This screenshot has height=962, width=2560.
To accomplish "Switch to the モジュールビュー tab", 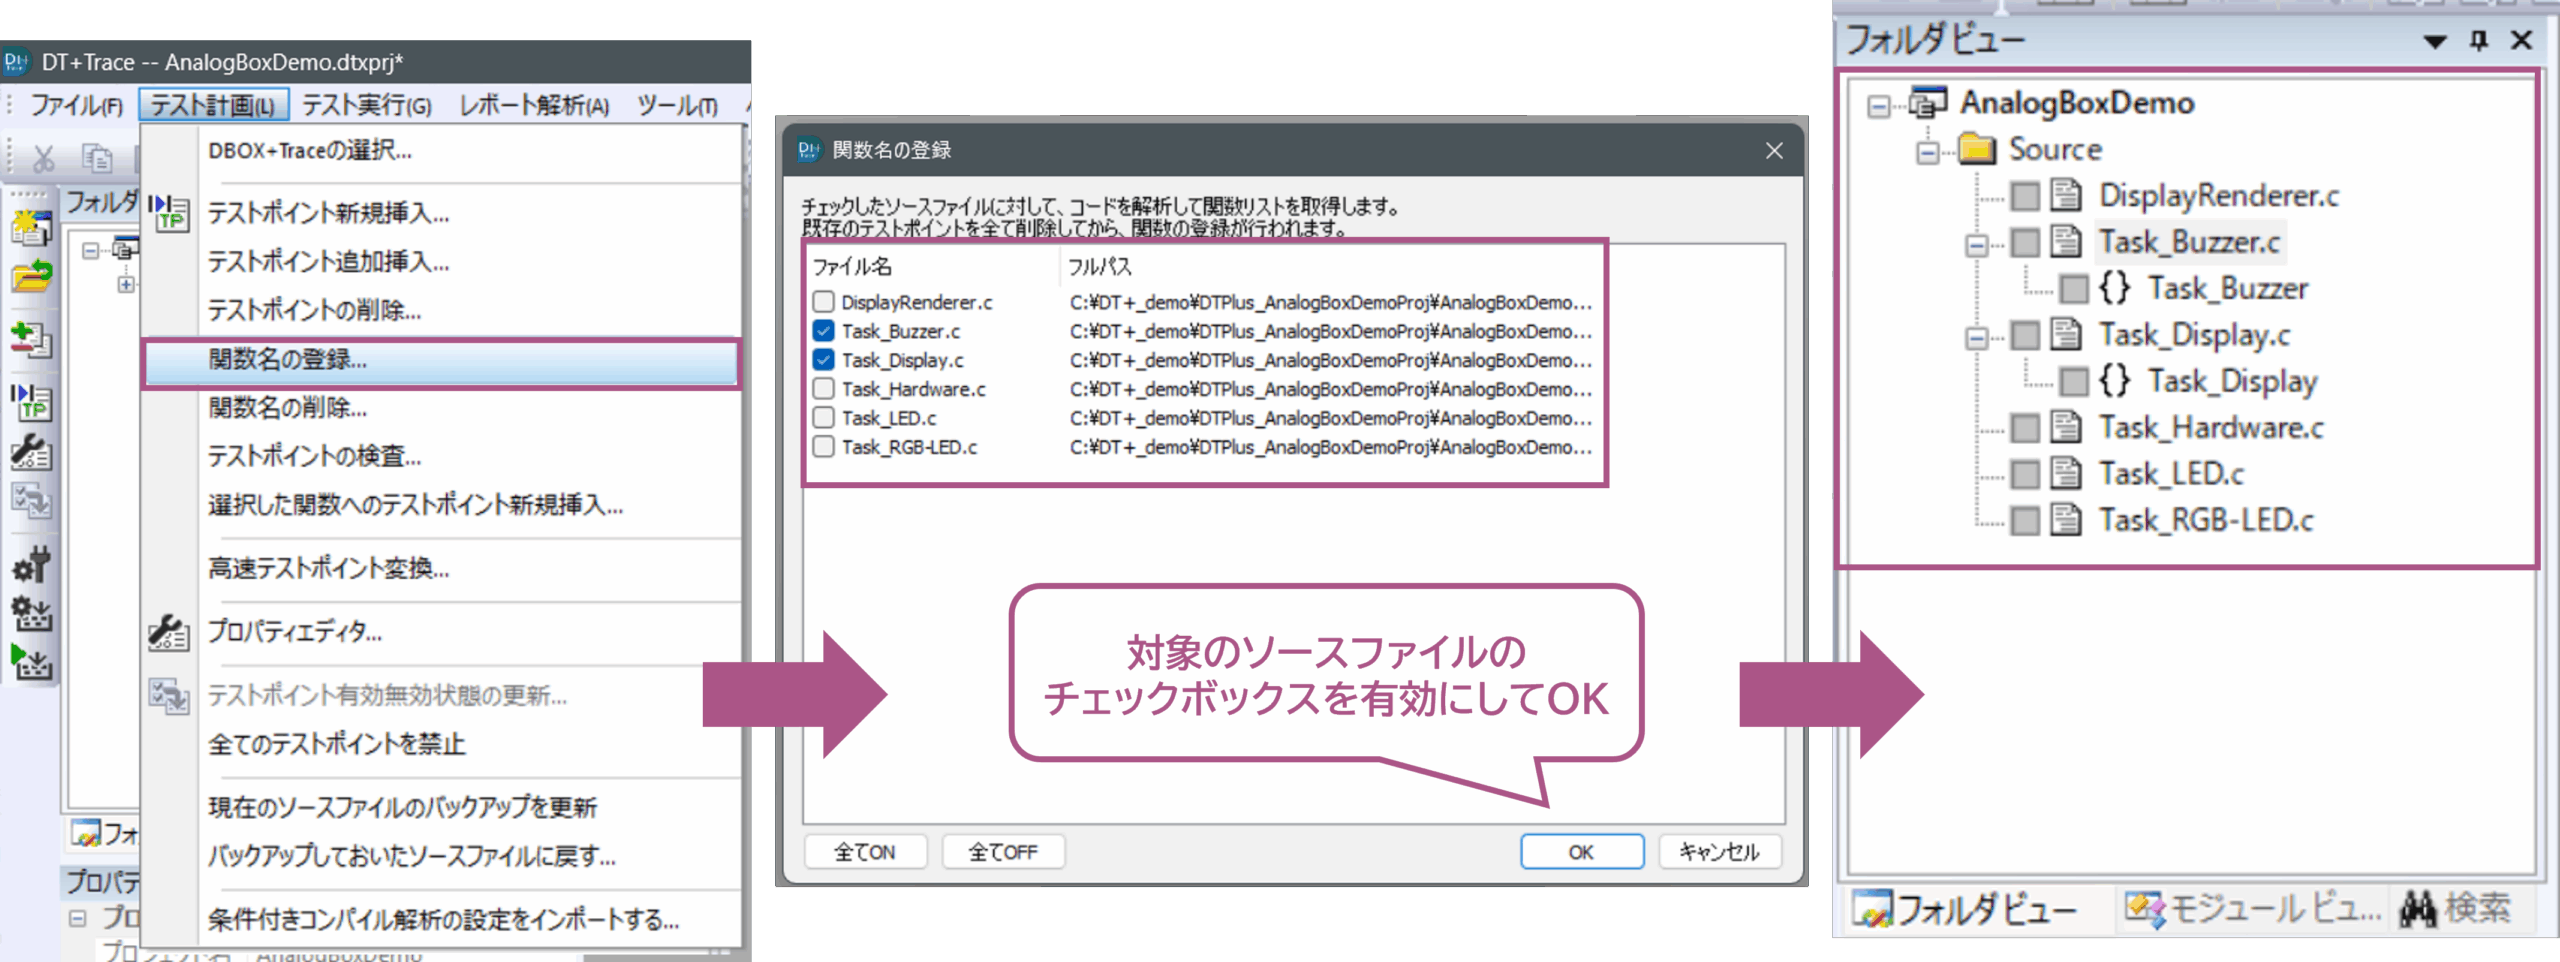I will pyautogui.click(x=2253, y=909).
